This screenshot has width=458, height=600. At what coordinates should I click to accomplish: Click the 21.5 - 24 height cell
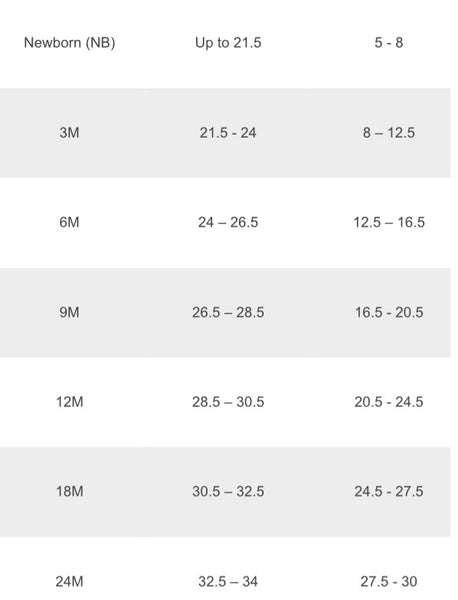(x=228, y=133)
